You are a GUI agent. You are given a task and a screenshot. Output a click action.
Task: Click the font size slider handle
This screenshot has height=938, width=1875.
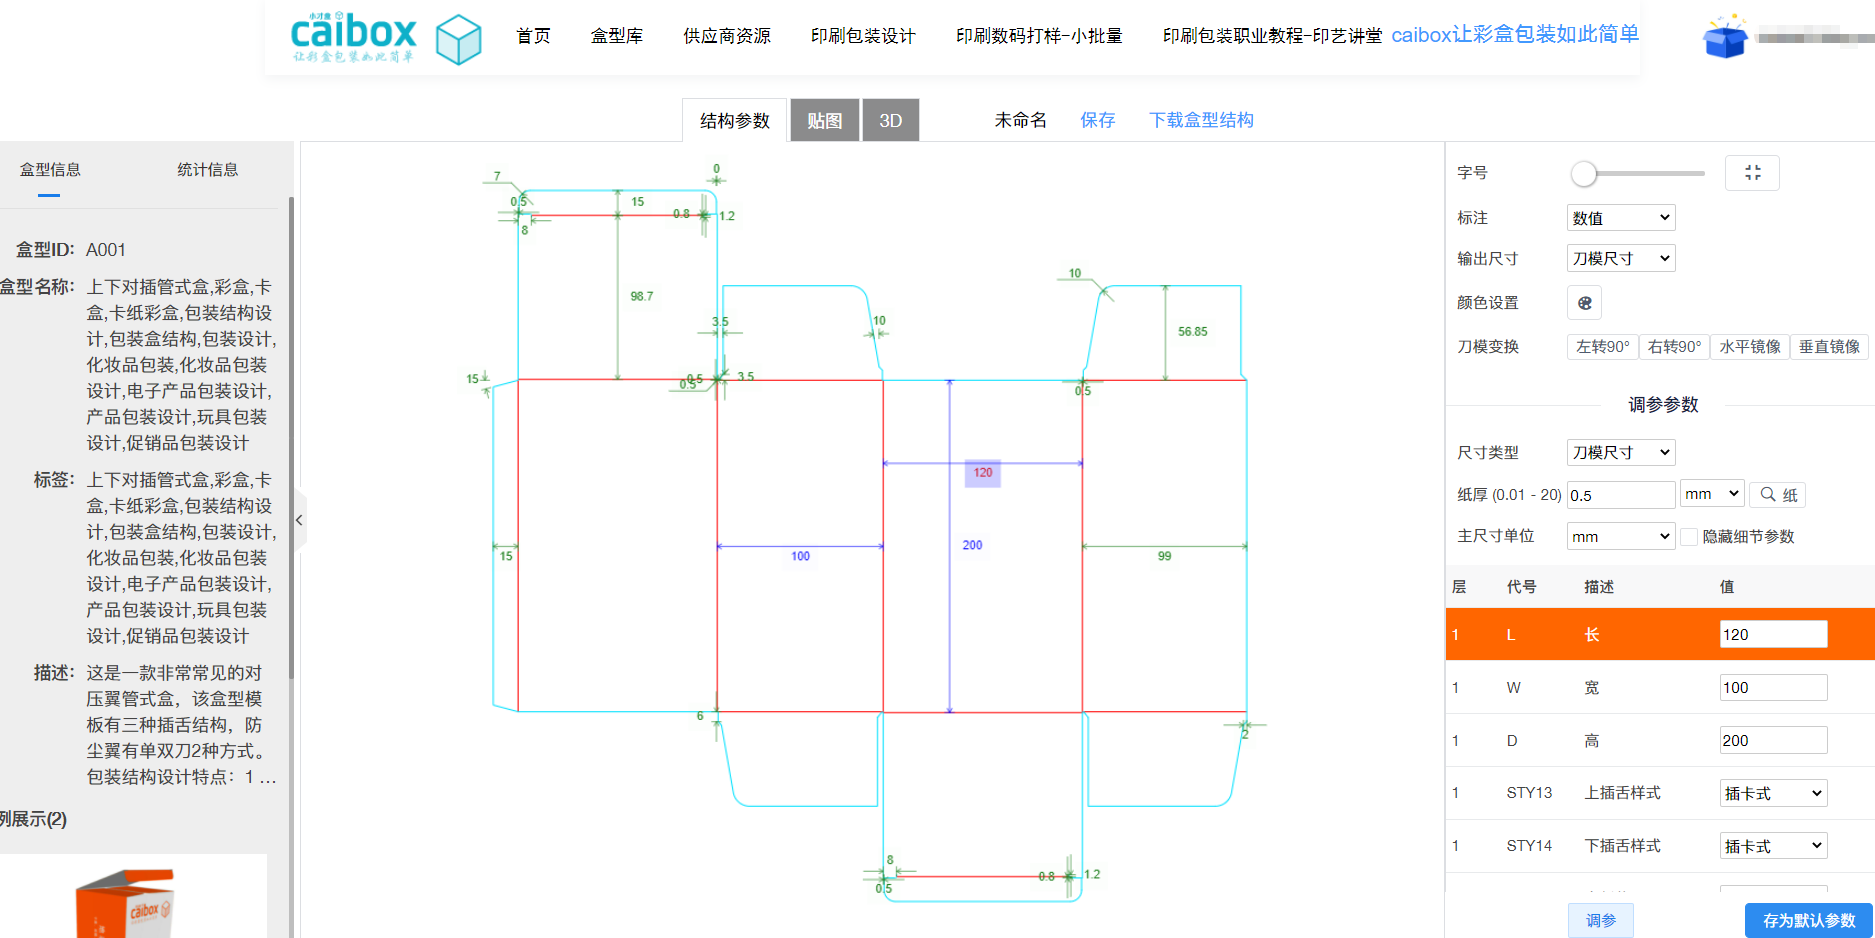[x=1583, y=174]
